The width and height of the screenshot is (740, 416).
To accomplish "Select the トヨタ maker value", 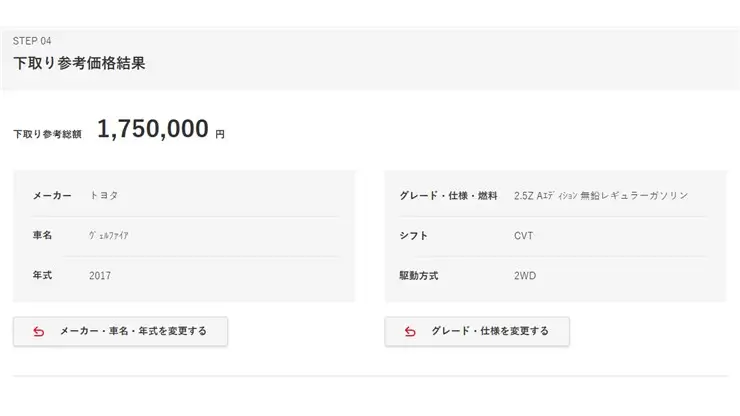I will 104,195.
